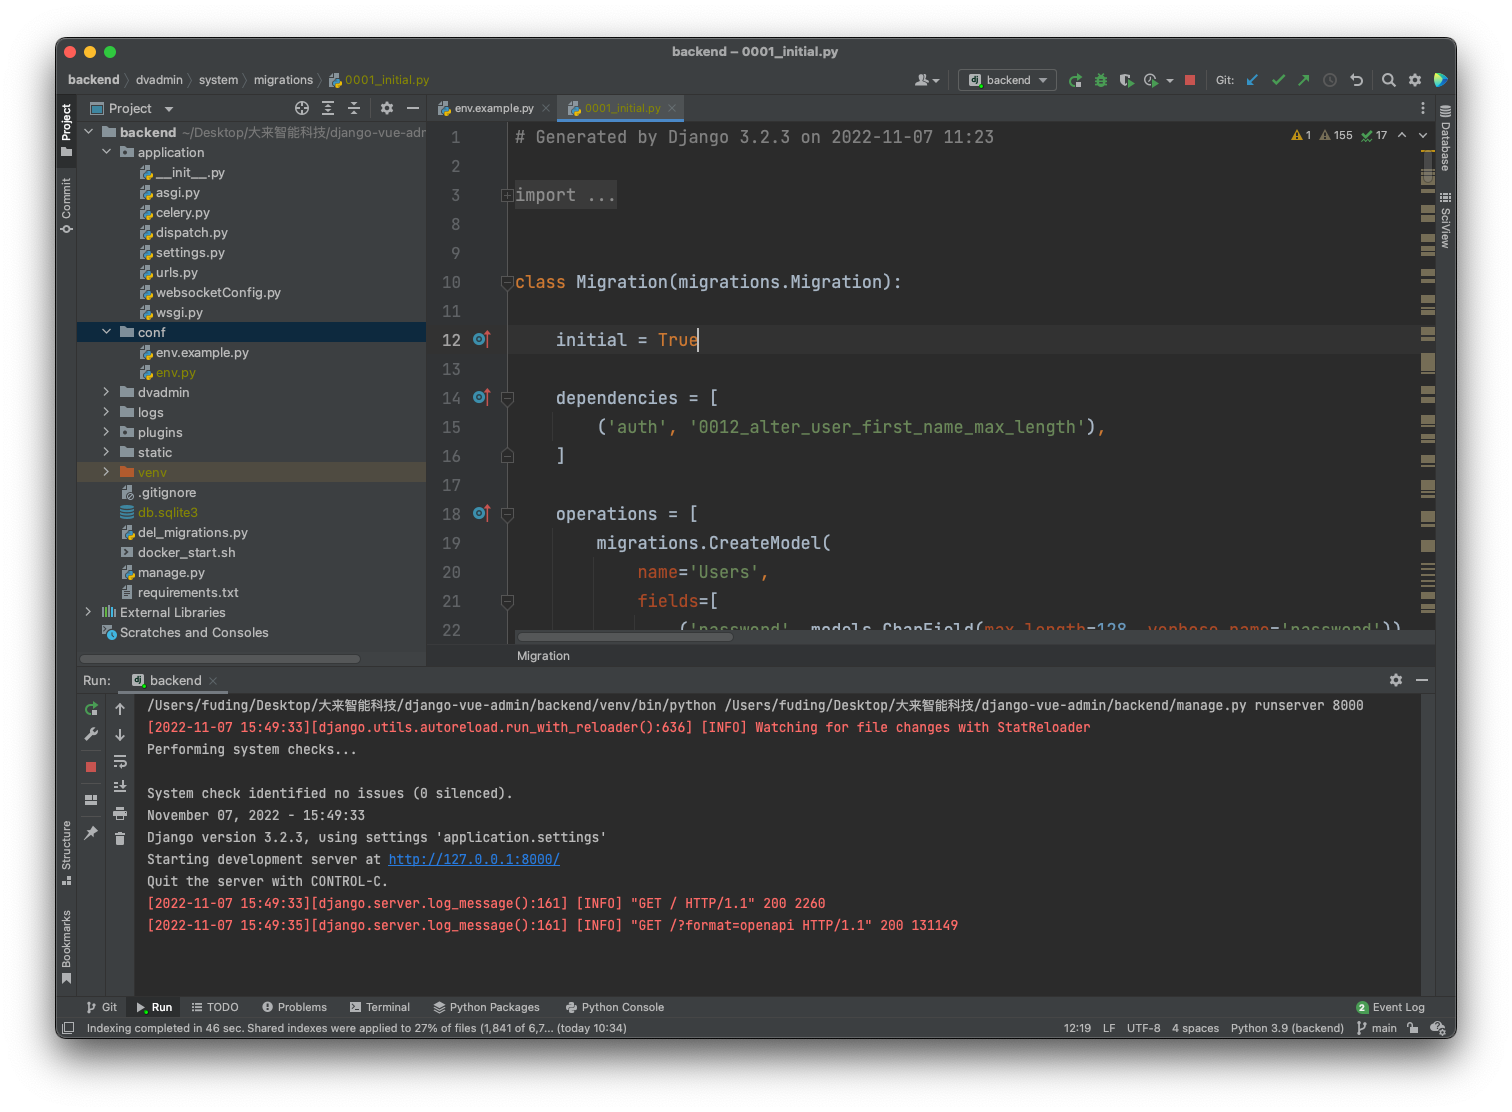Toggle soft-wrap in Run console
The image size is (1512, 1112).
coord(120,761)
